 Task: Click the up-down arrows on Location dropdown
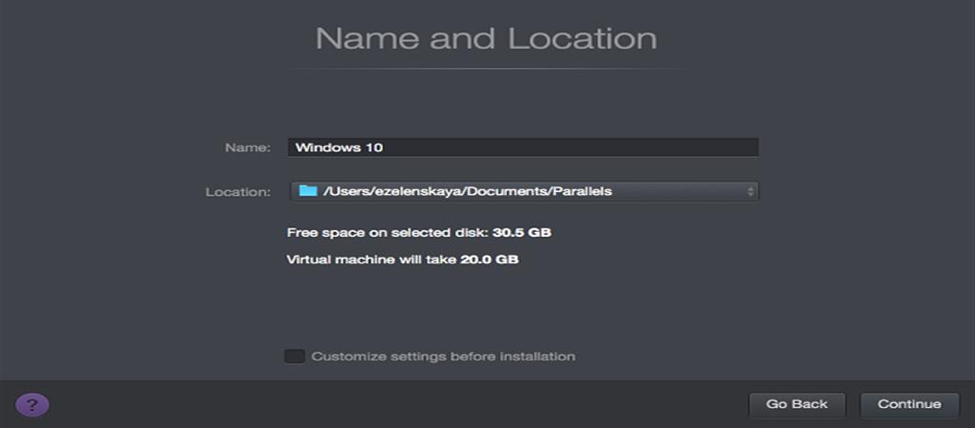coord(750,190)
